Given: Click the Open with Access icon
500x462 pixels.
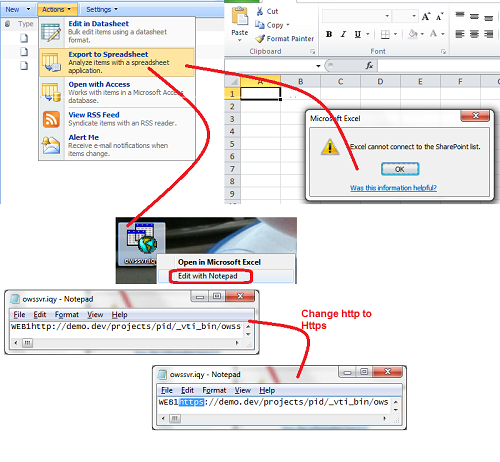Looking at the screenshot, I should coord(51,93).
